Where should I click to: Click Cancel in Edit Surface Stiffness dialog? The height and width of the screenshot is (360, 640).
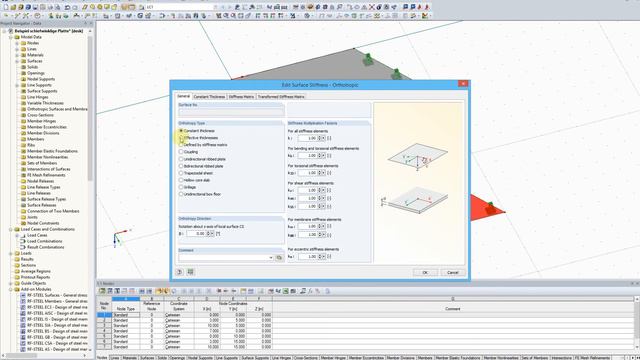(452, 272)
